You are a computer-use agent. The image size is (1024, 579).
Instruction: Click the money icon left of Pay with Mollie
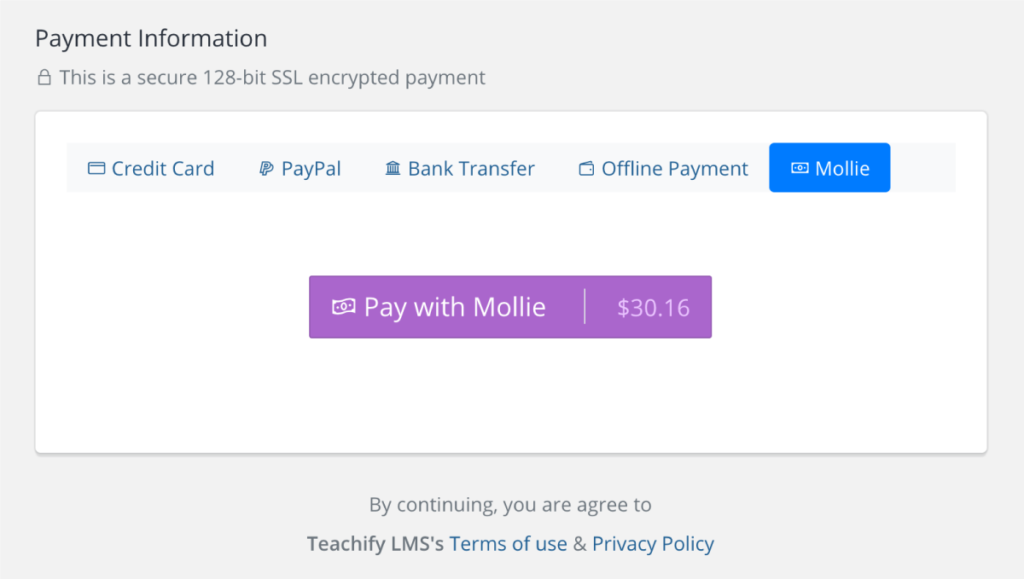click(347, 307)
